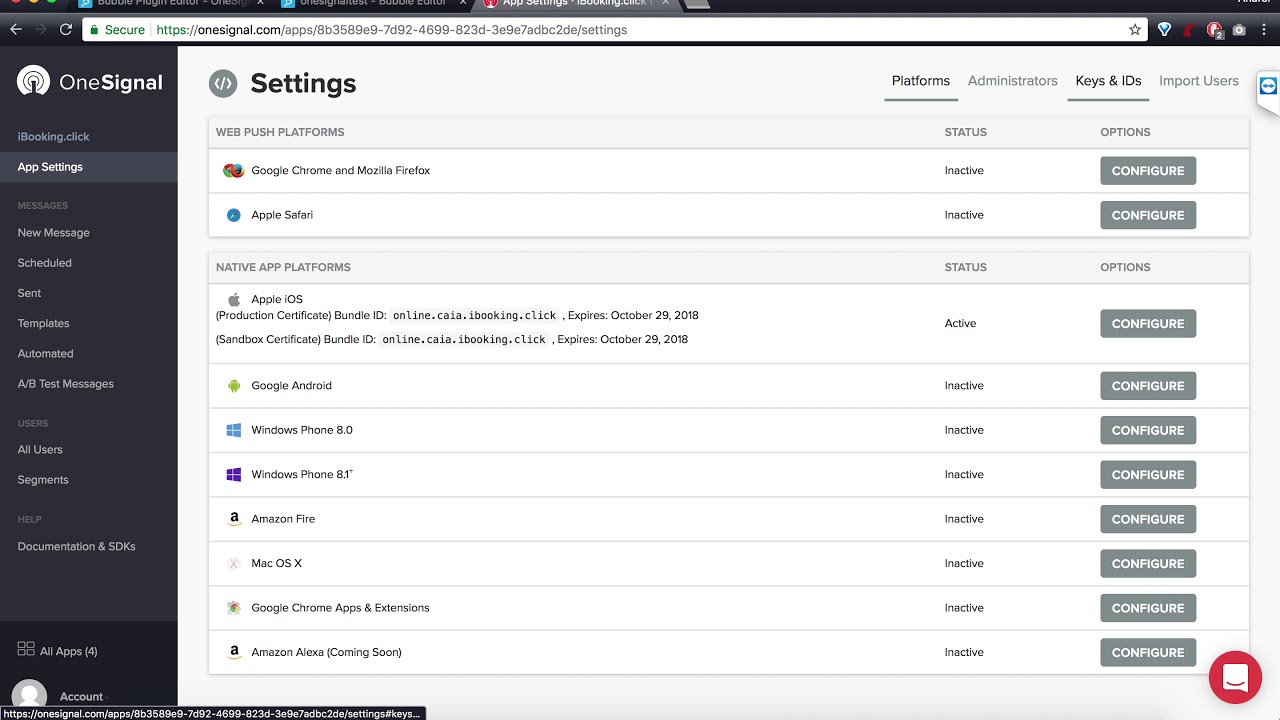
Task: Switch to the Platforms tab
Action: [x=921, y=81]
